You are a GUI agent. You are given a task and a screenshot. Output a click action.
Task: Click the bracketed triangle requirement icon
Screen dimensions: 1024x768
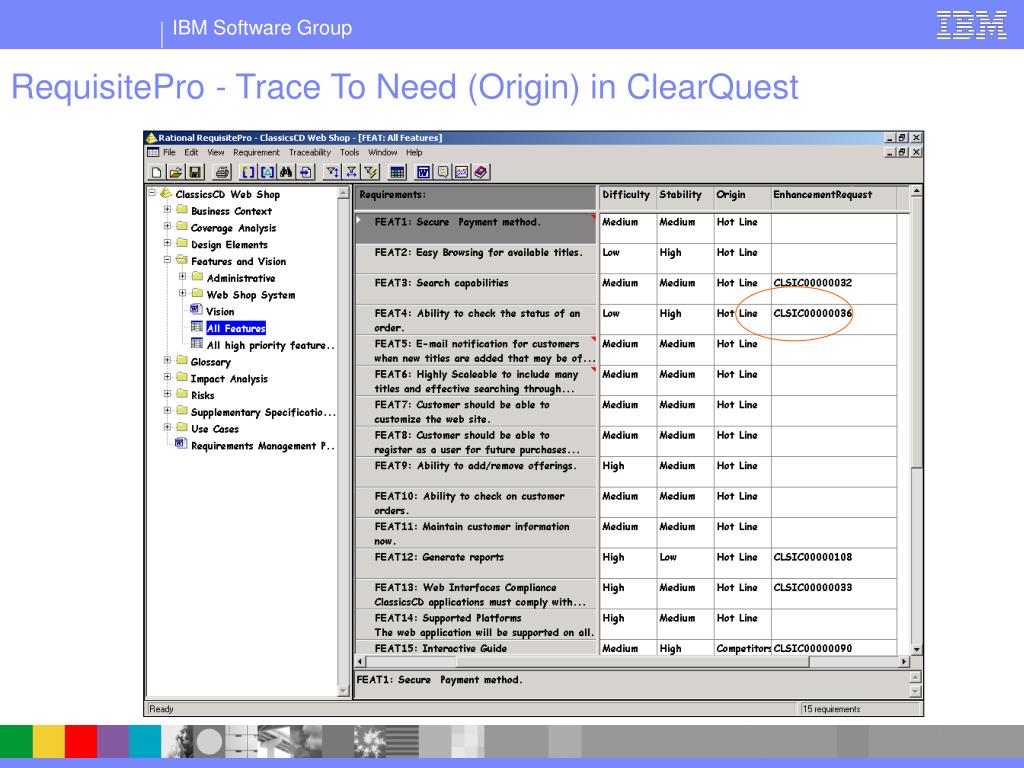[267, 172]
